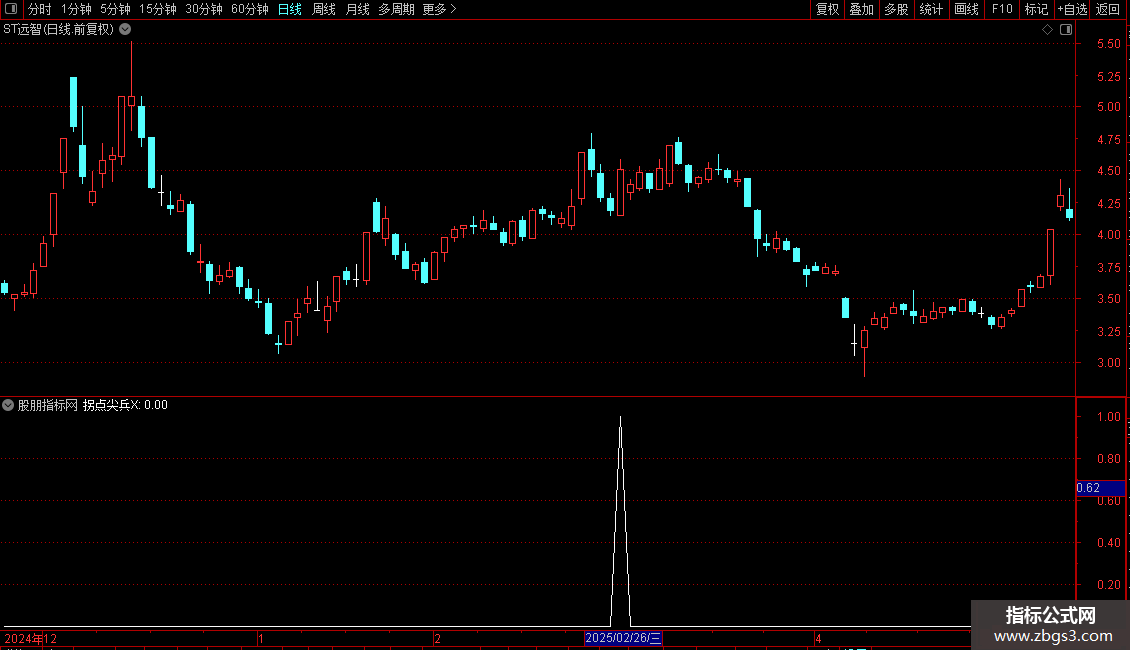Choose the 30分钟 period
Viewport: 1130px width, 650px height.
(204, 9)
